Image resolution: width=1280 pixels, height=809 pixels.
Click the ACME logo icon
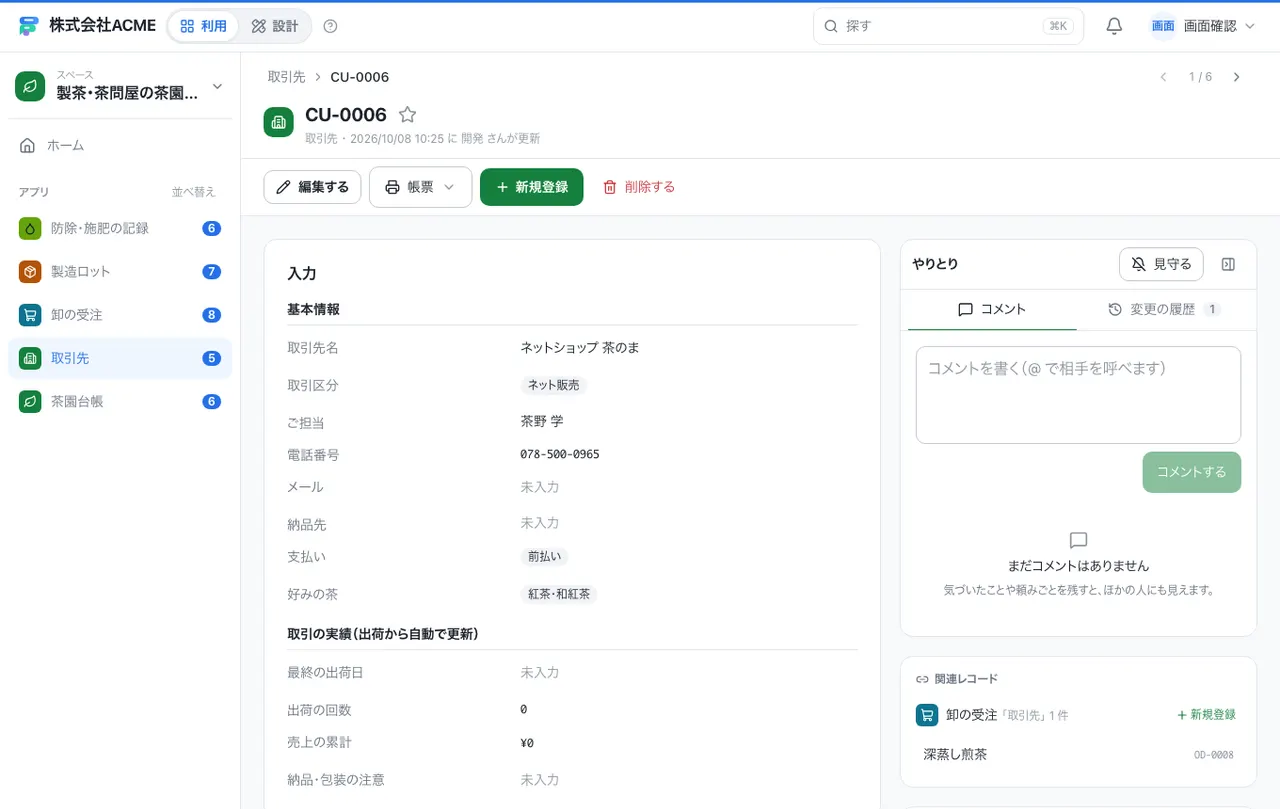pos(28,26)
